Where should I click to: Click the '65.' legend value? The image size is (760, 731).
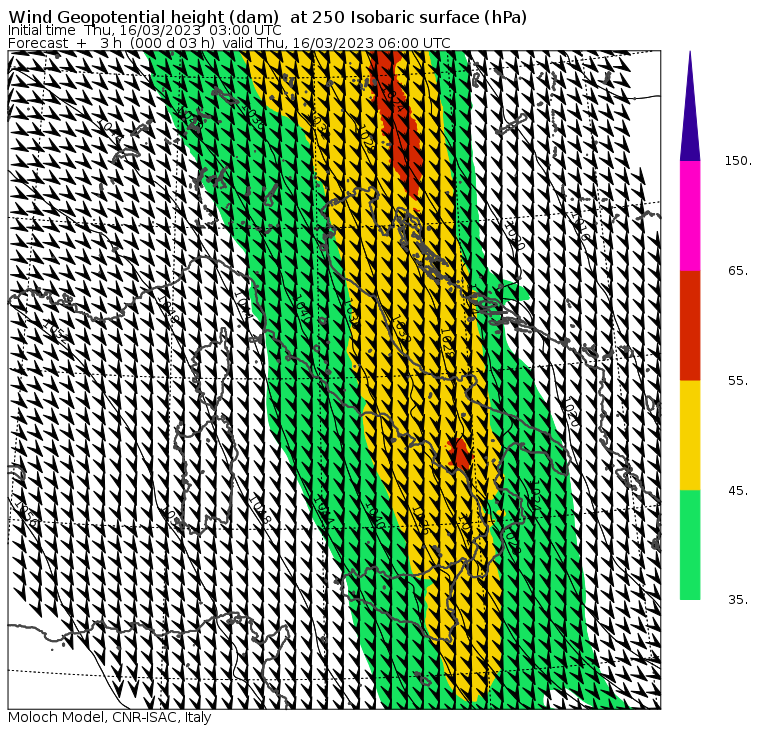(738, 271)
